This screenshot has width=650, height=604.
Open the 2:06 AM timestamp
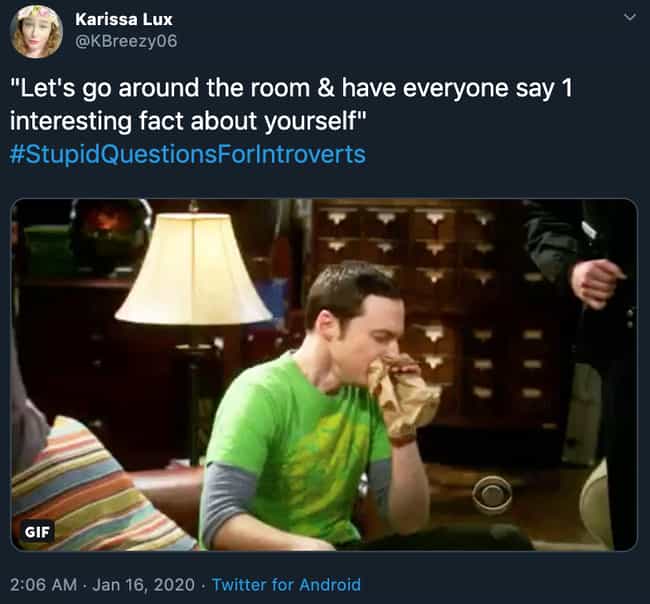(x=44, y=585)
